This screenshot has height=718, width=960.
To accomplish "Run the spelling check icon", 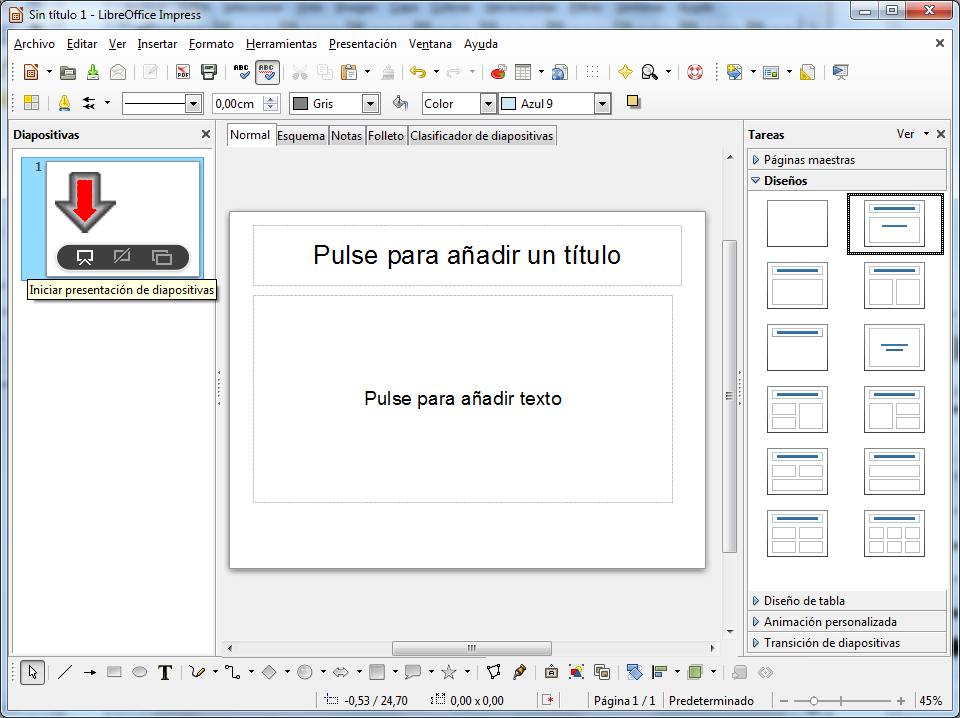I will point(242,72).
